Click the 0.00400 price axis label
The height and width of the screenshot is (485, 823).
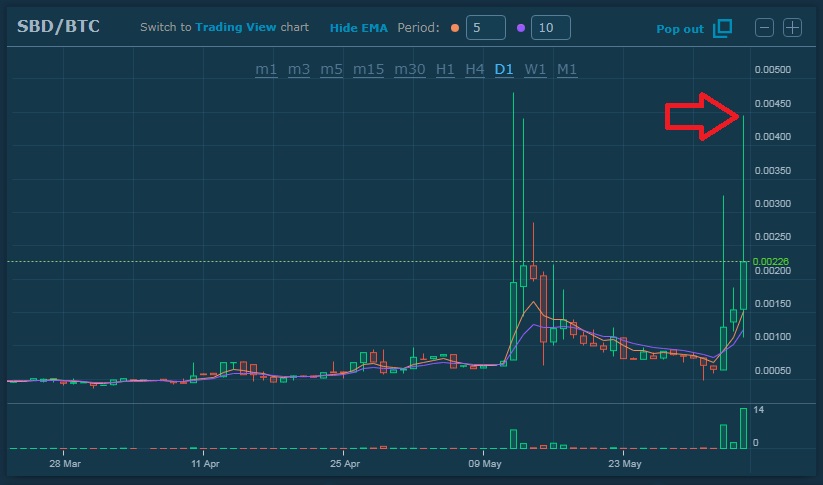coord(773,136)
